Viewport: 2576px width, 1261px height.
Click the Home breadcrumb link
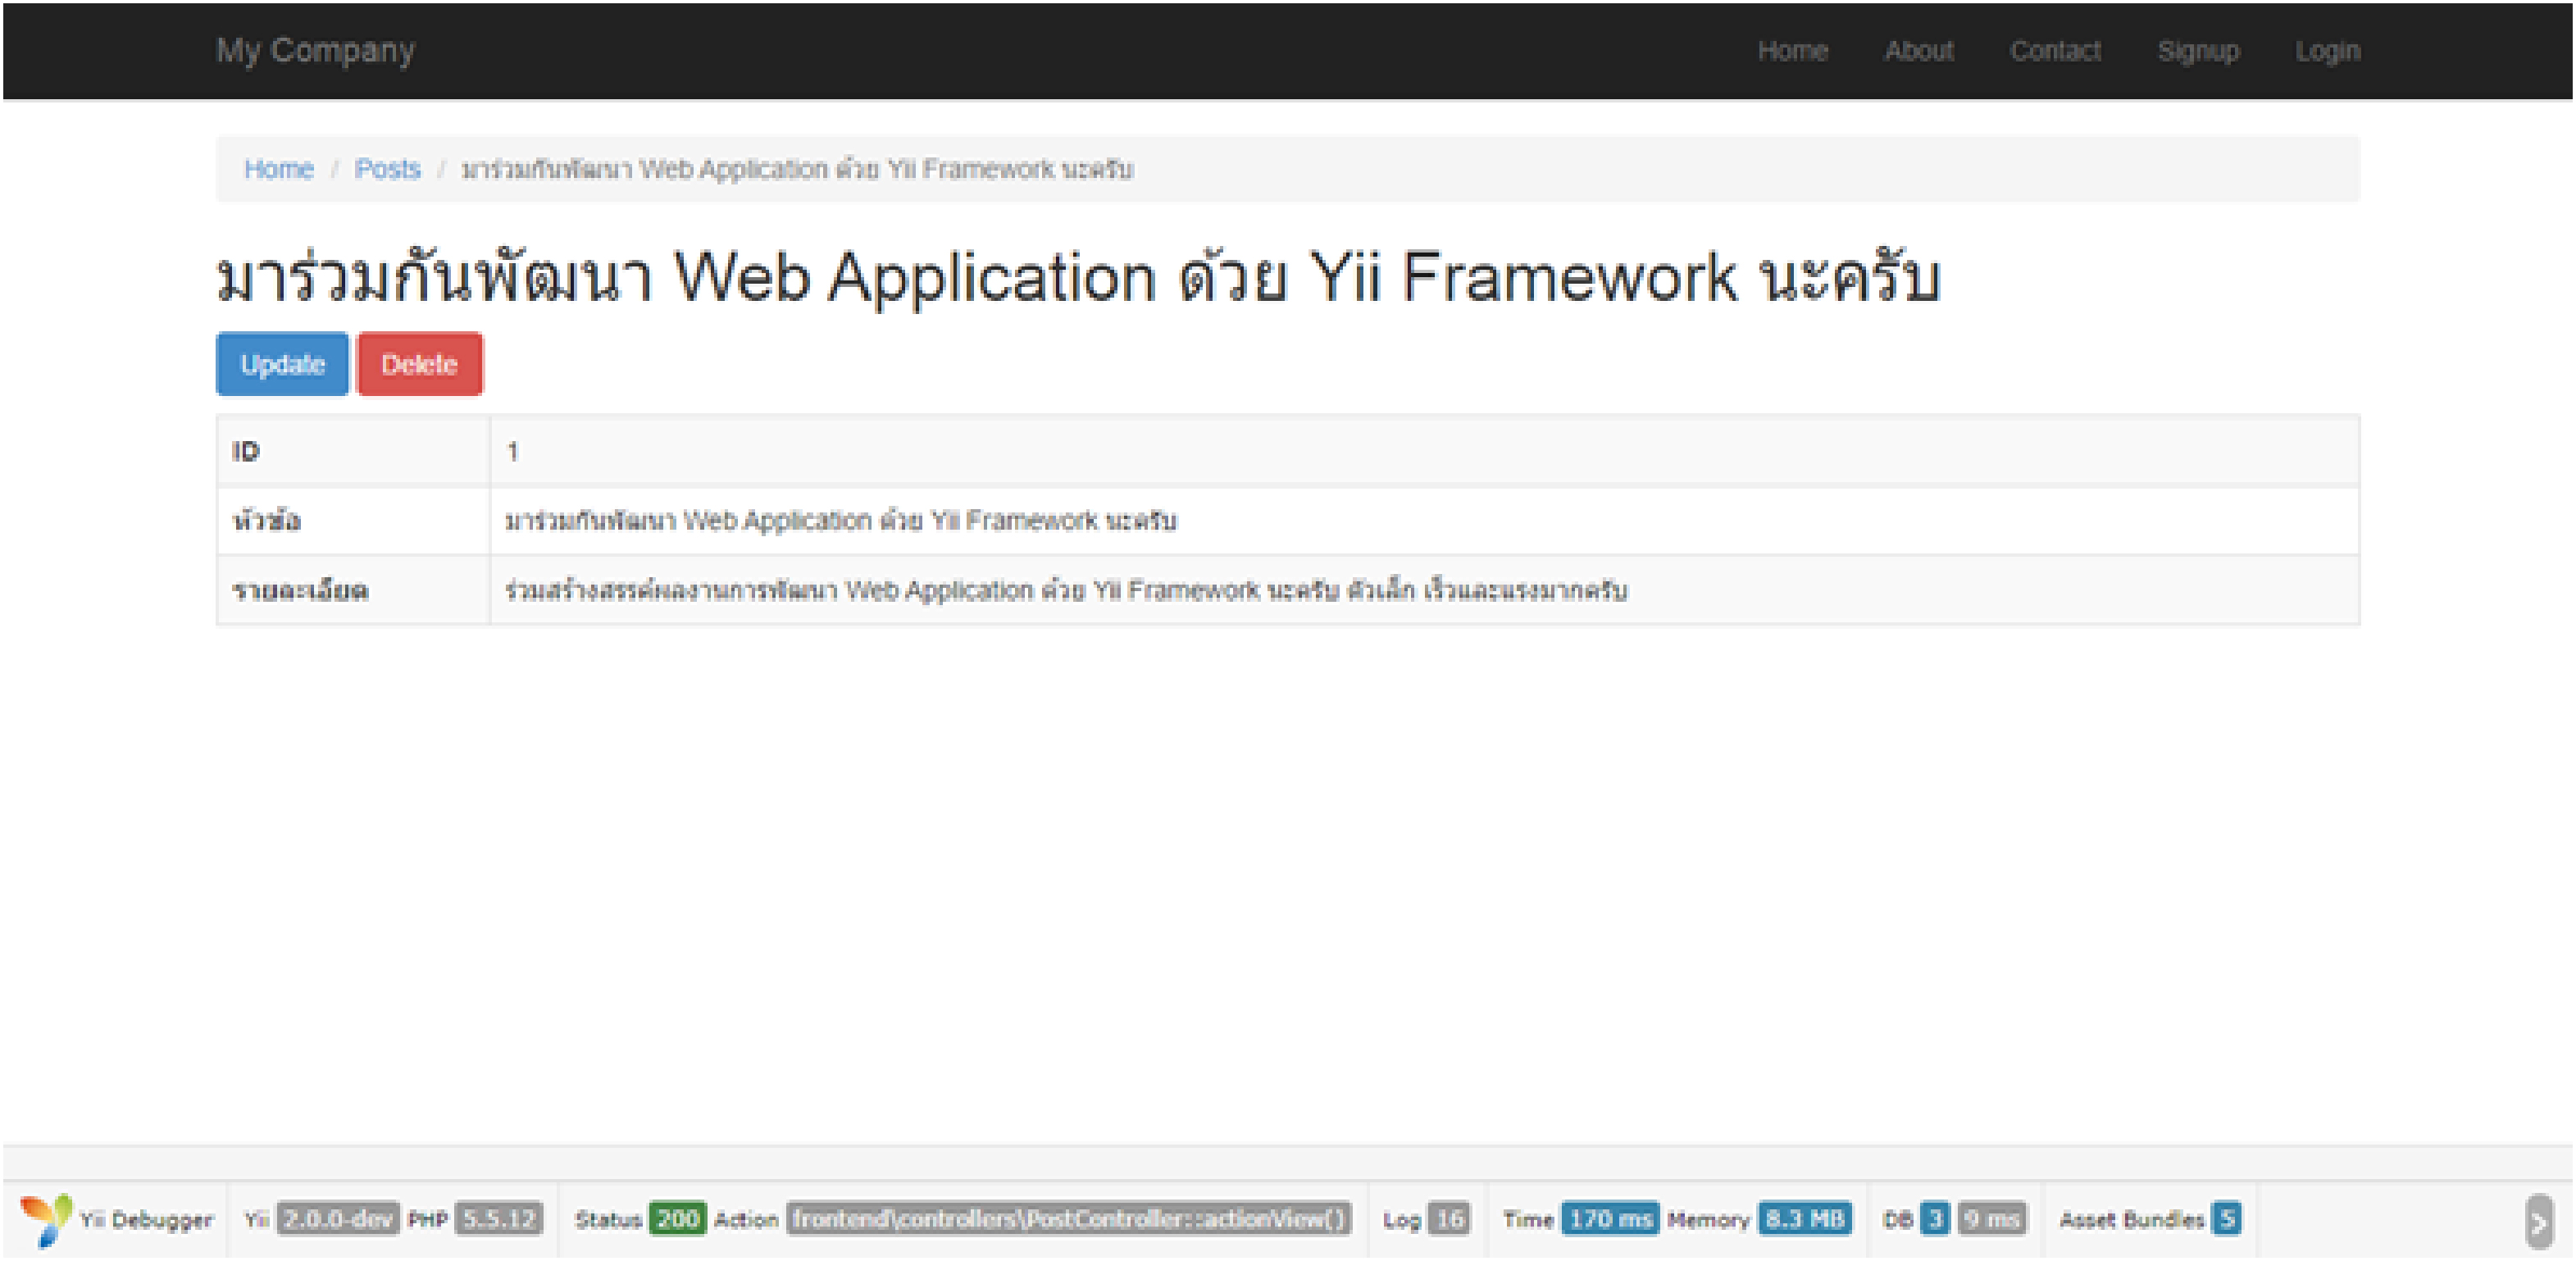coord(279,169)
